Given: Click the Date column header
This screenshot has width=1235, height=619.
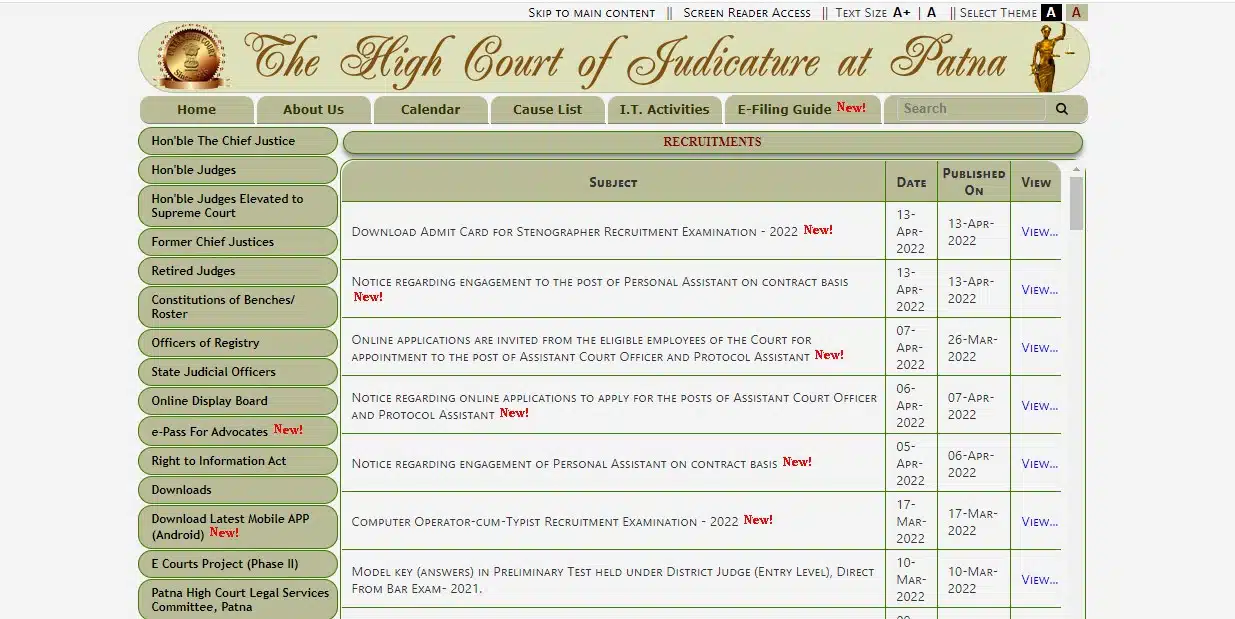Looking at the screenshot, I should (911, 182).
